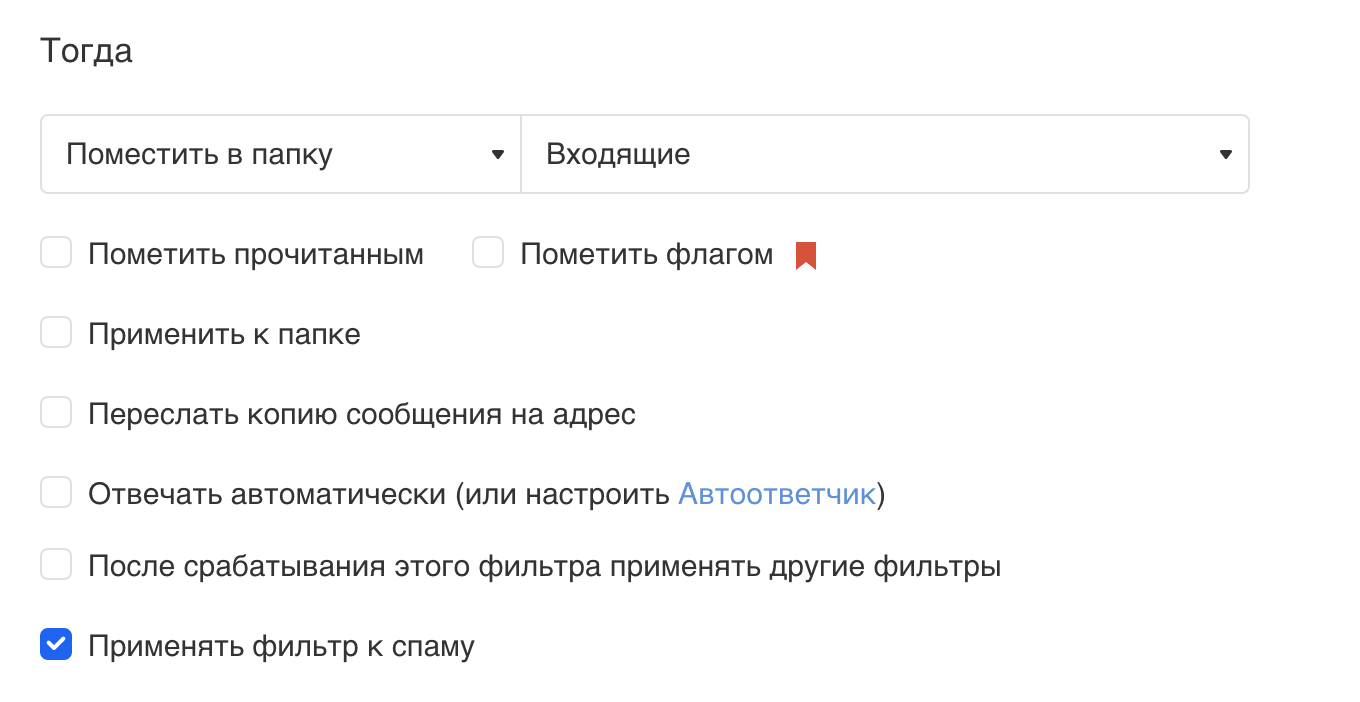Click the 'Применять фильтр к спаму' label text
1360x702 pixels.
coord(281,647)
